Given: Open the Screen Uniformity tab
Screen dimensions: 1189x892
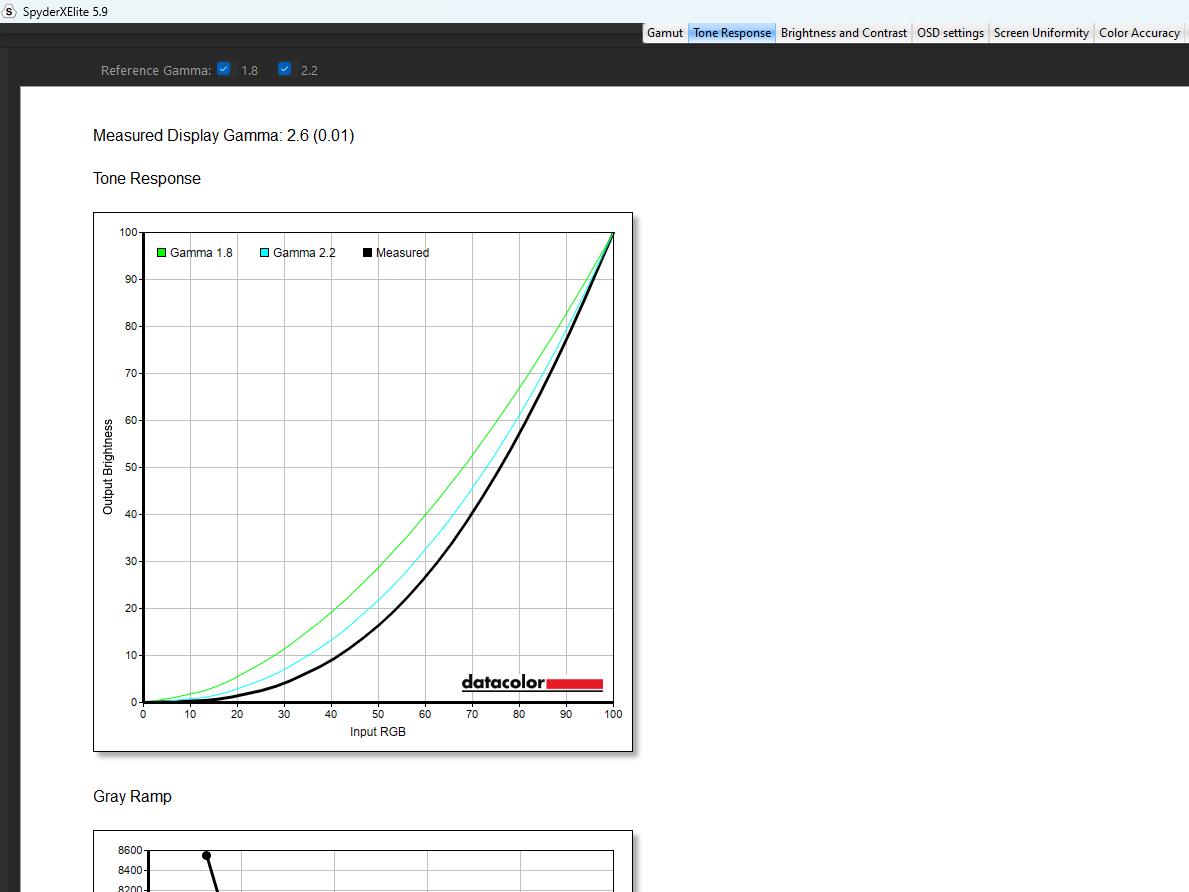Looking at the screenshot, I should point(1041,33).
